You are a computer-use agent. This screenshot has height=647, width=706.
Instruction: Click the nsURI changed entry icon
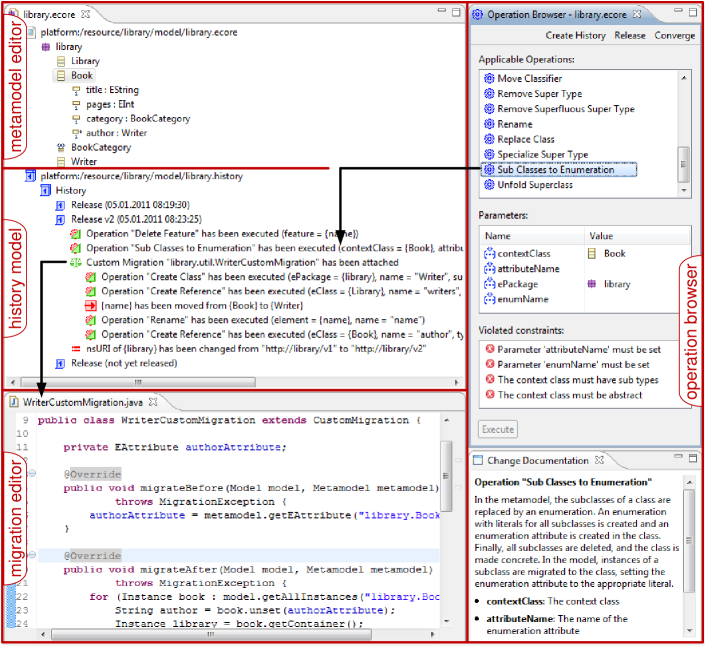click(x=76, y=349)
